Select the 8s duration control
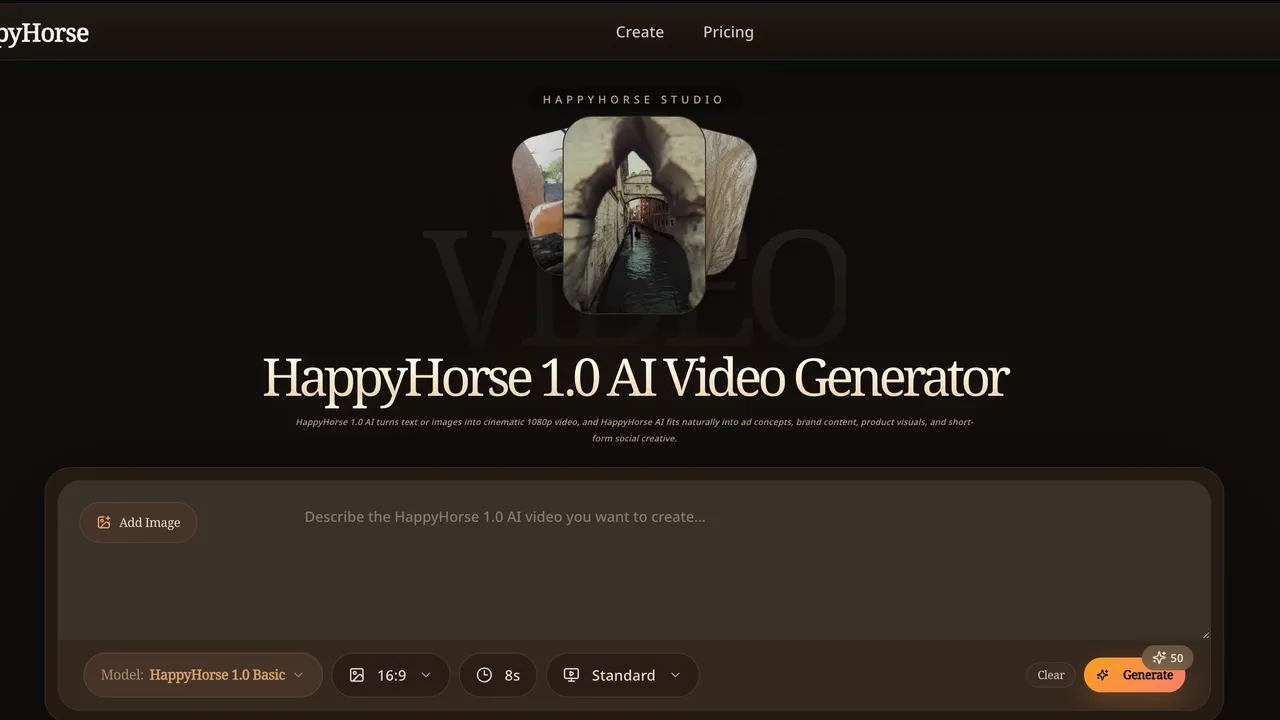The width and height of the screenshot is (1280, 720). pos(498,675)
